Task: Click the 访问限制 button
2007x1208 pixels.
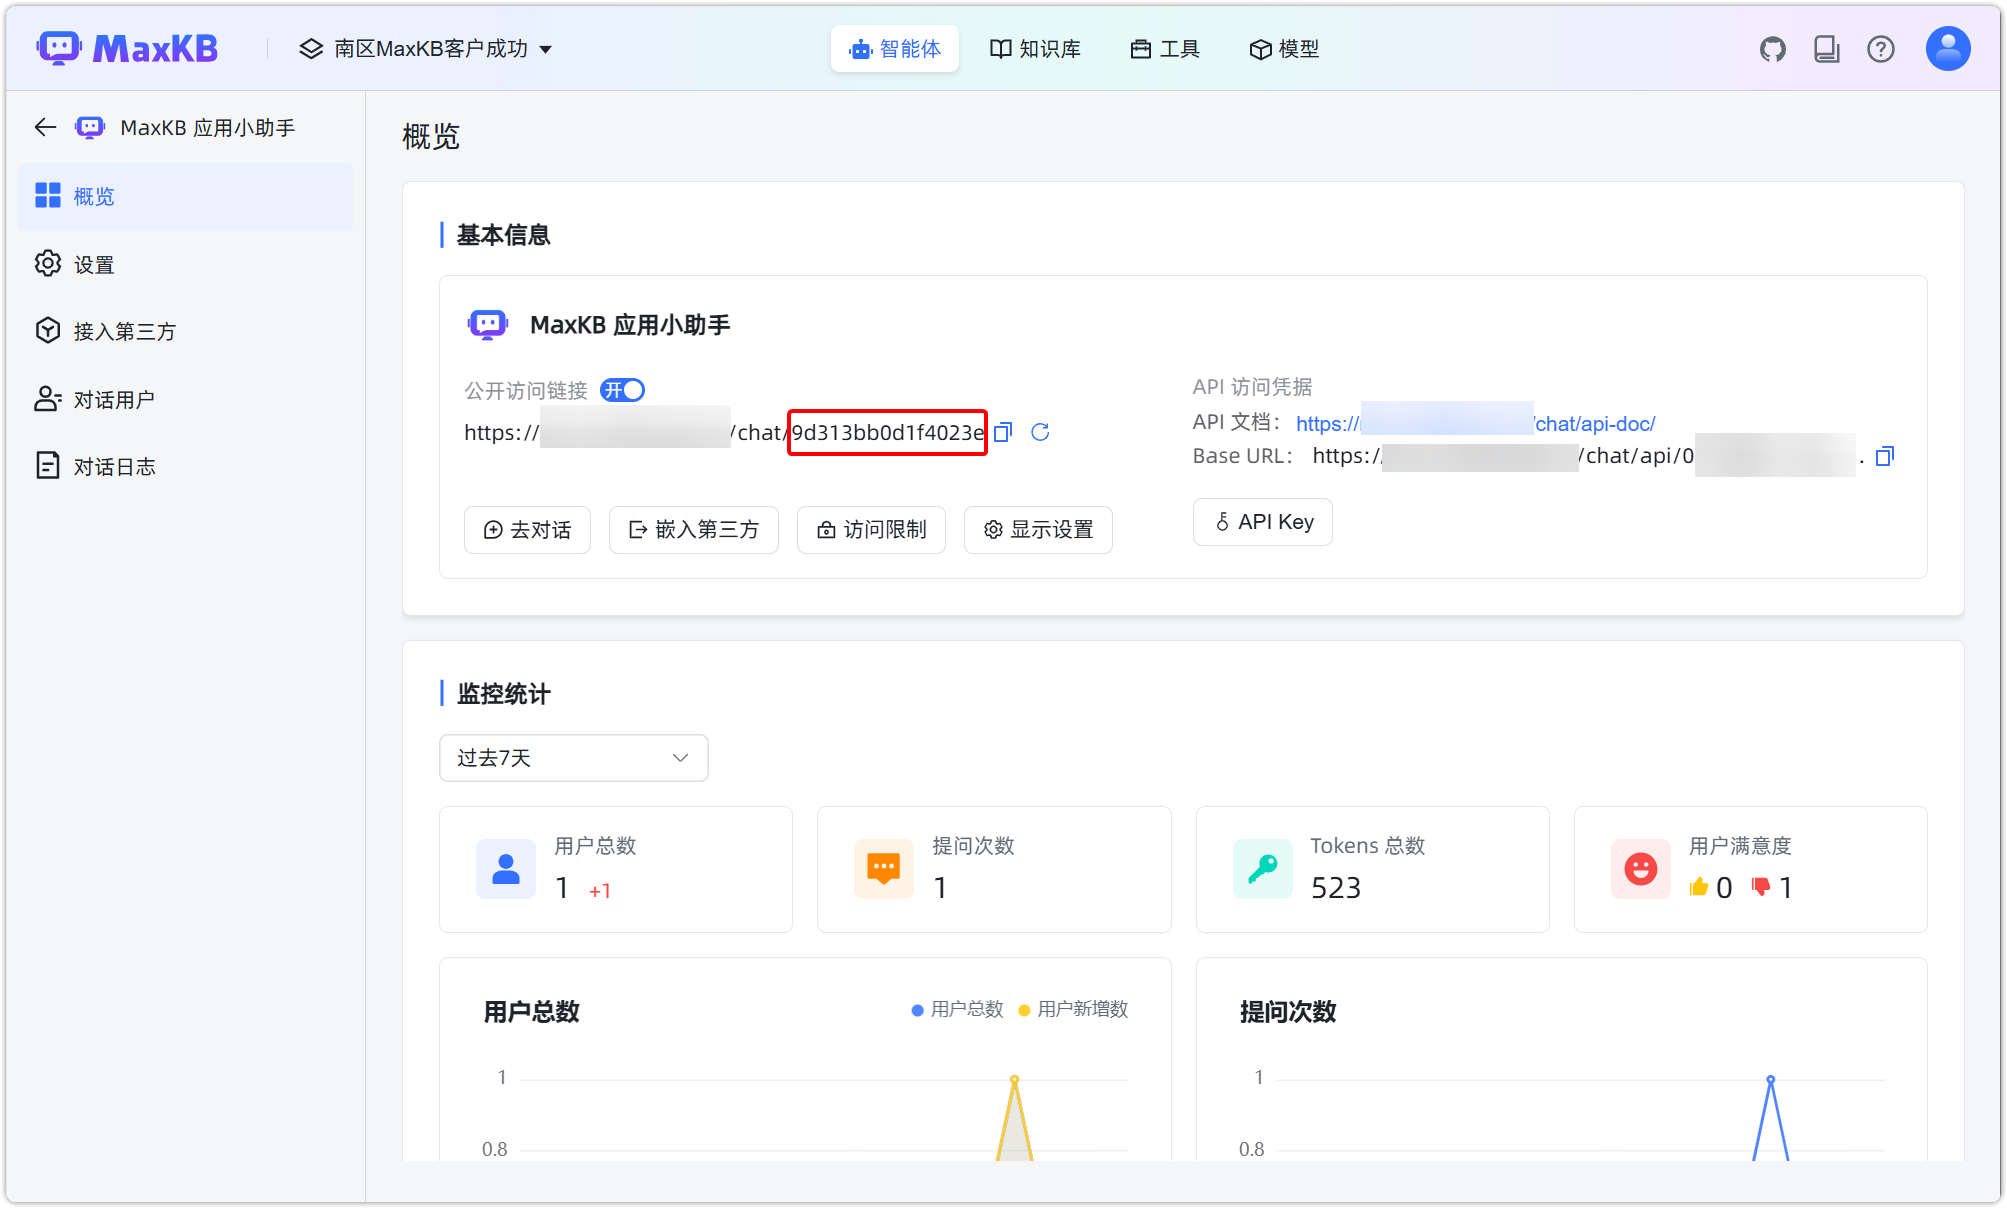Action: pyautogui.click(x=871, y=530)
